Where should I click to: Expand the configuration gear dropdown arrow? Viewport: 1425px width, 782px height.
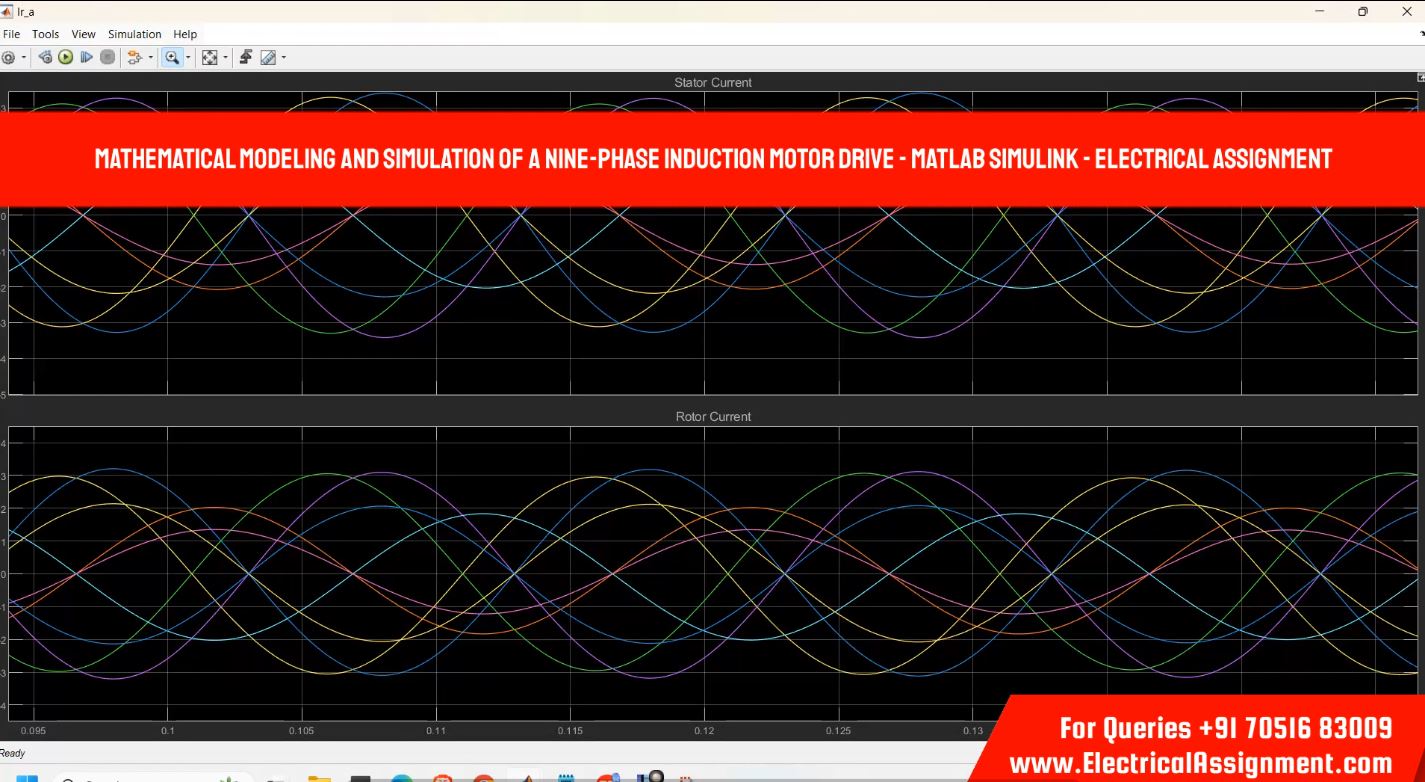(24, 58)
